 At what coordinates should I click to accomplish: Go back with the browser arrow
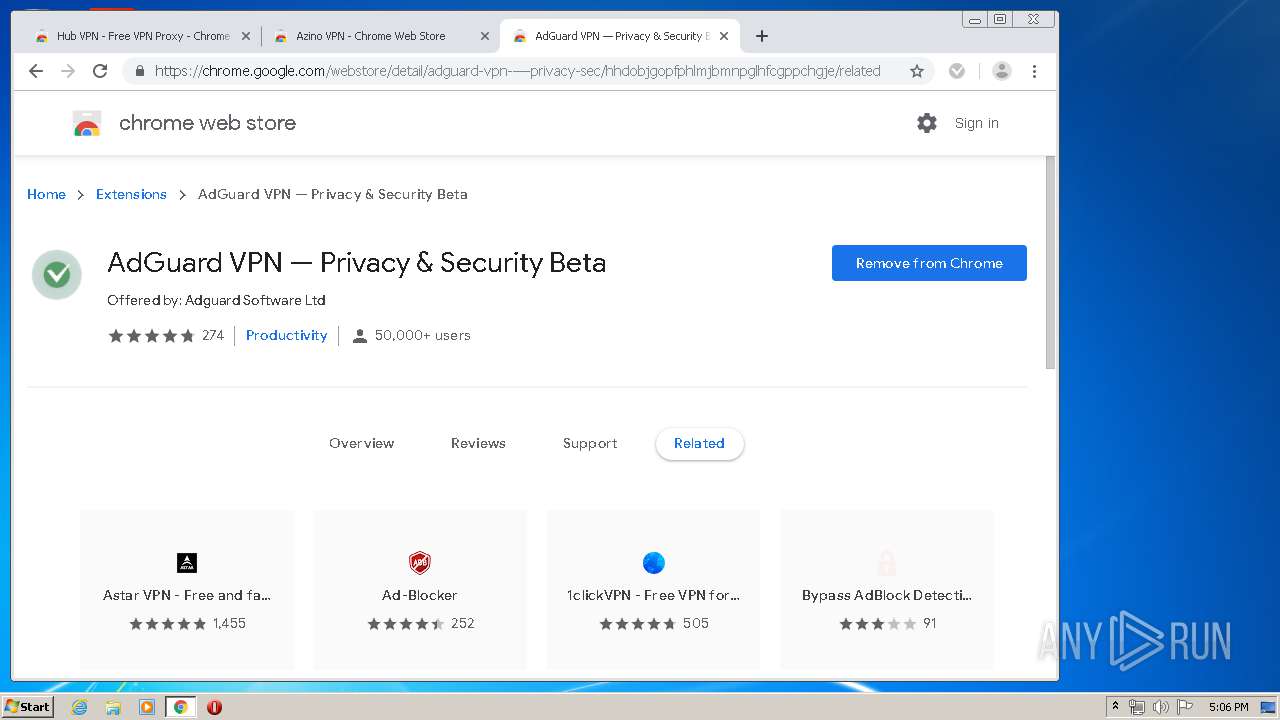pyautogui.click(x=36, y=71)
